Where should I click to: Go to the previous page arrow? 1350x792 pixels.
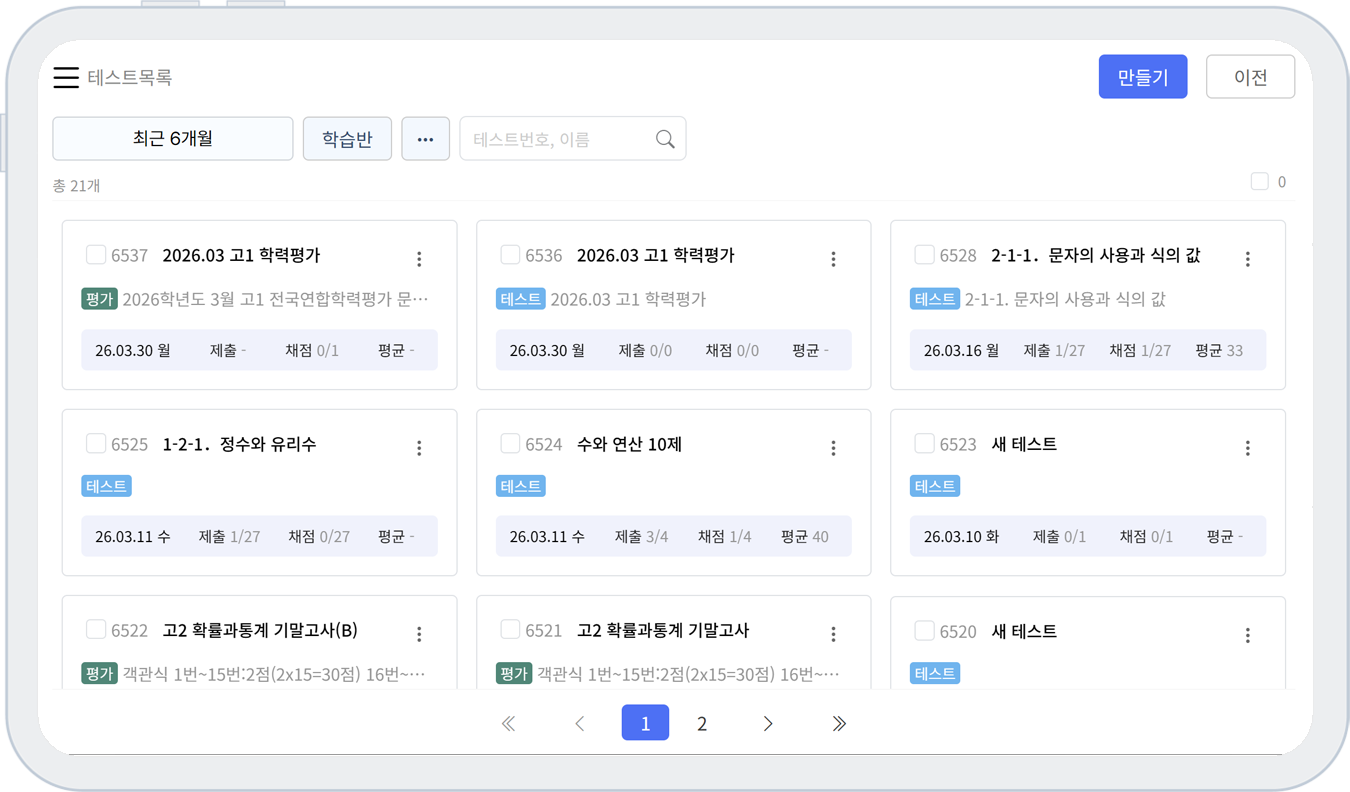click(x=580, y=724)
